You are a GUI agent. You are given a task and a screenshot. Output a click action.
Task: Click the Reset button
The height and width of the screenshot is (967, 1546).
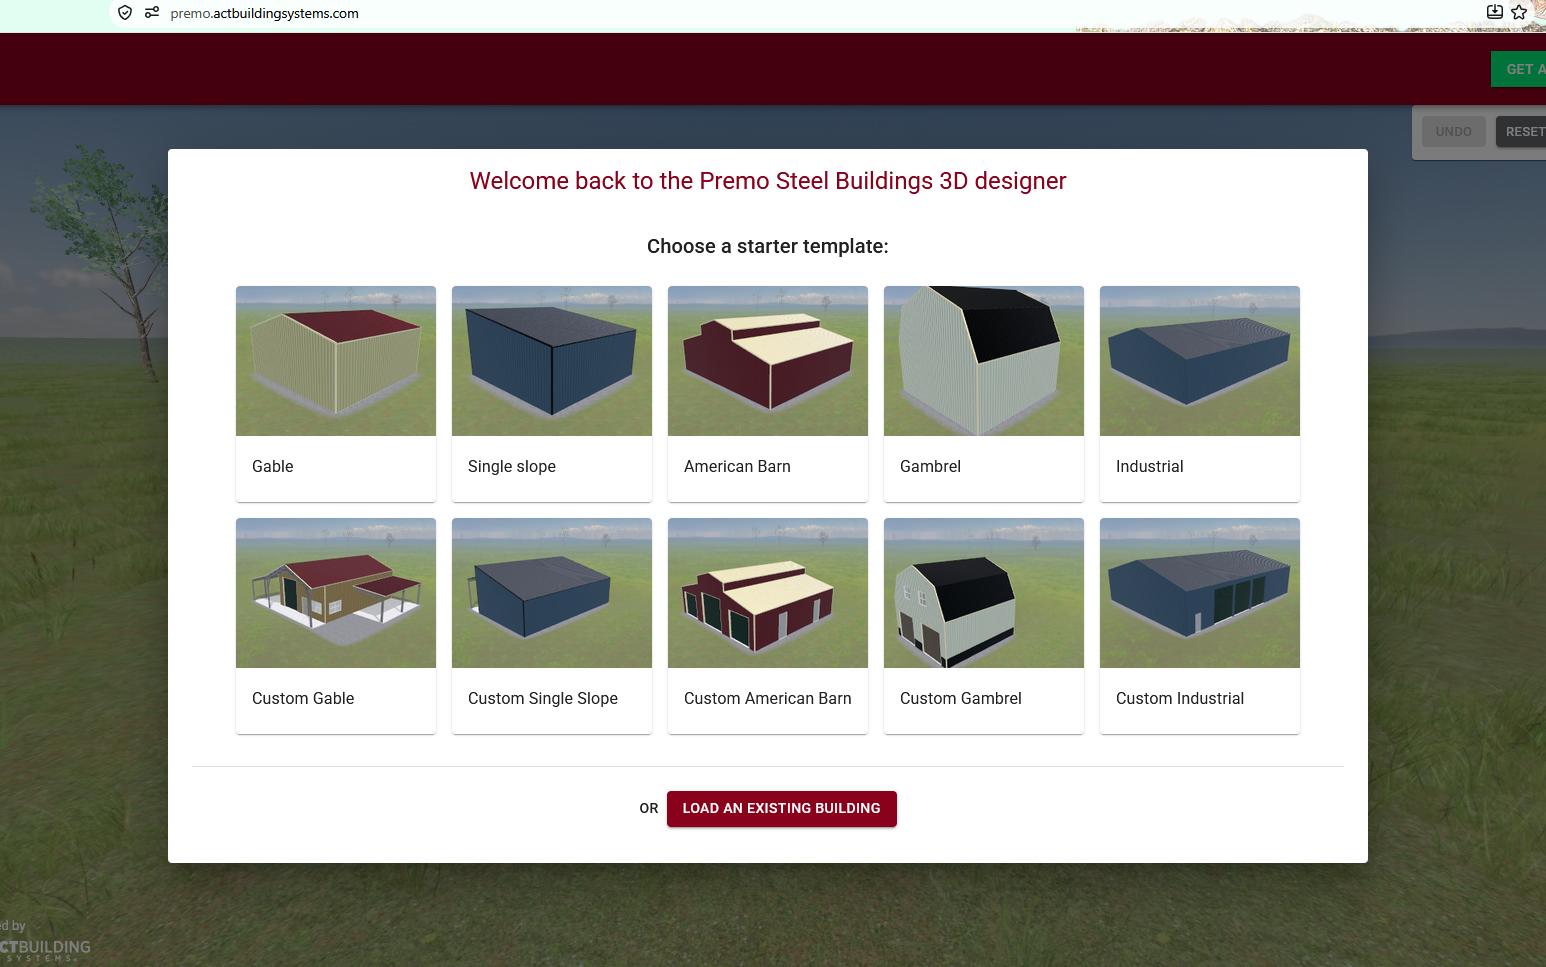(1522, 132)
